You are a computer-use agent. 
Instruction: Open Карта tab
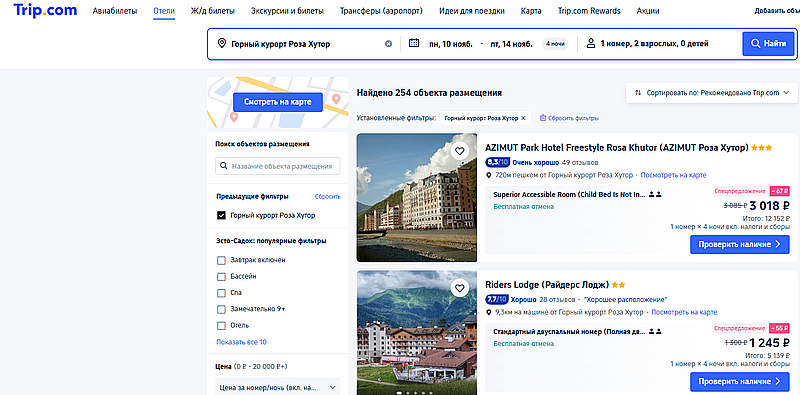[x=531, y=11]
